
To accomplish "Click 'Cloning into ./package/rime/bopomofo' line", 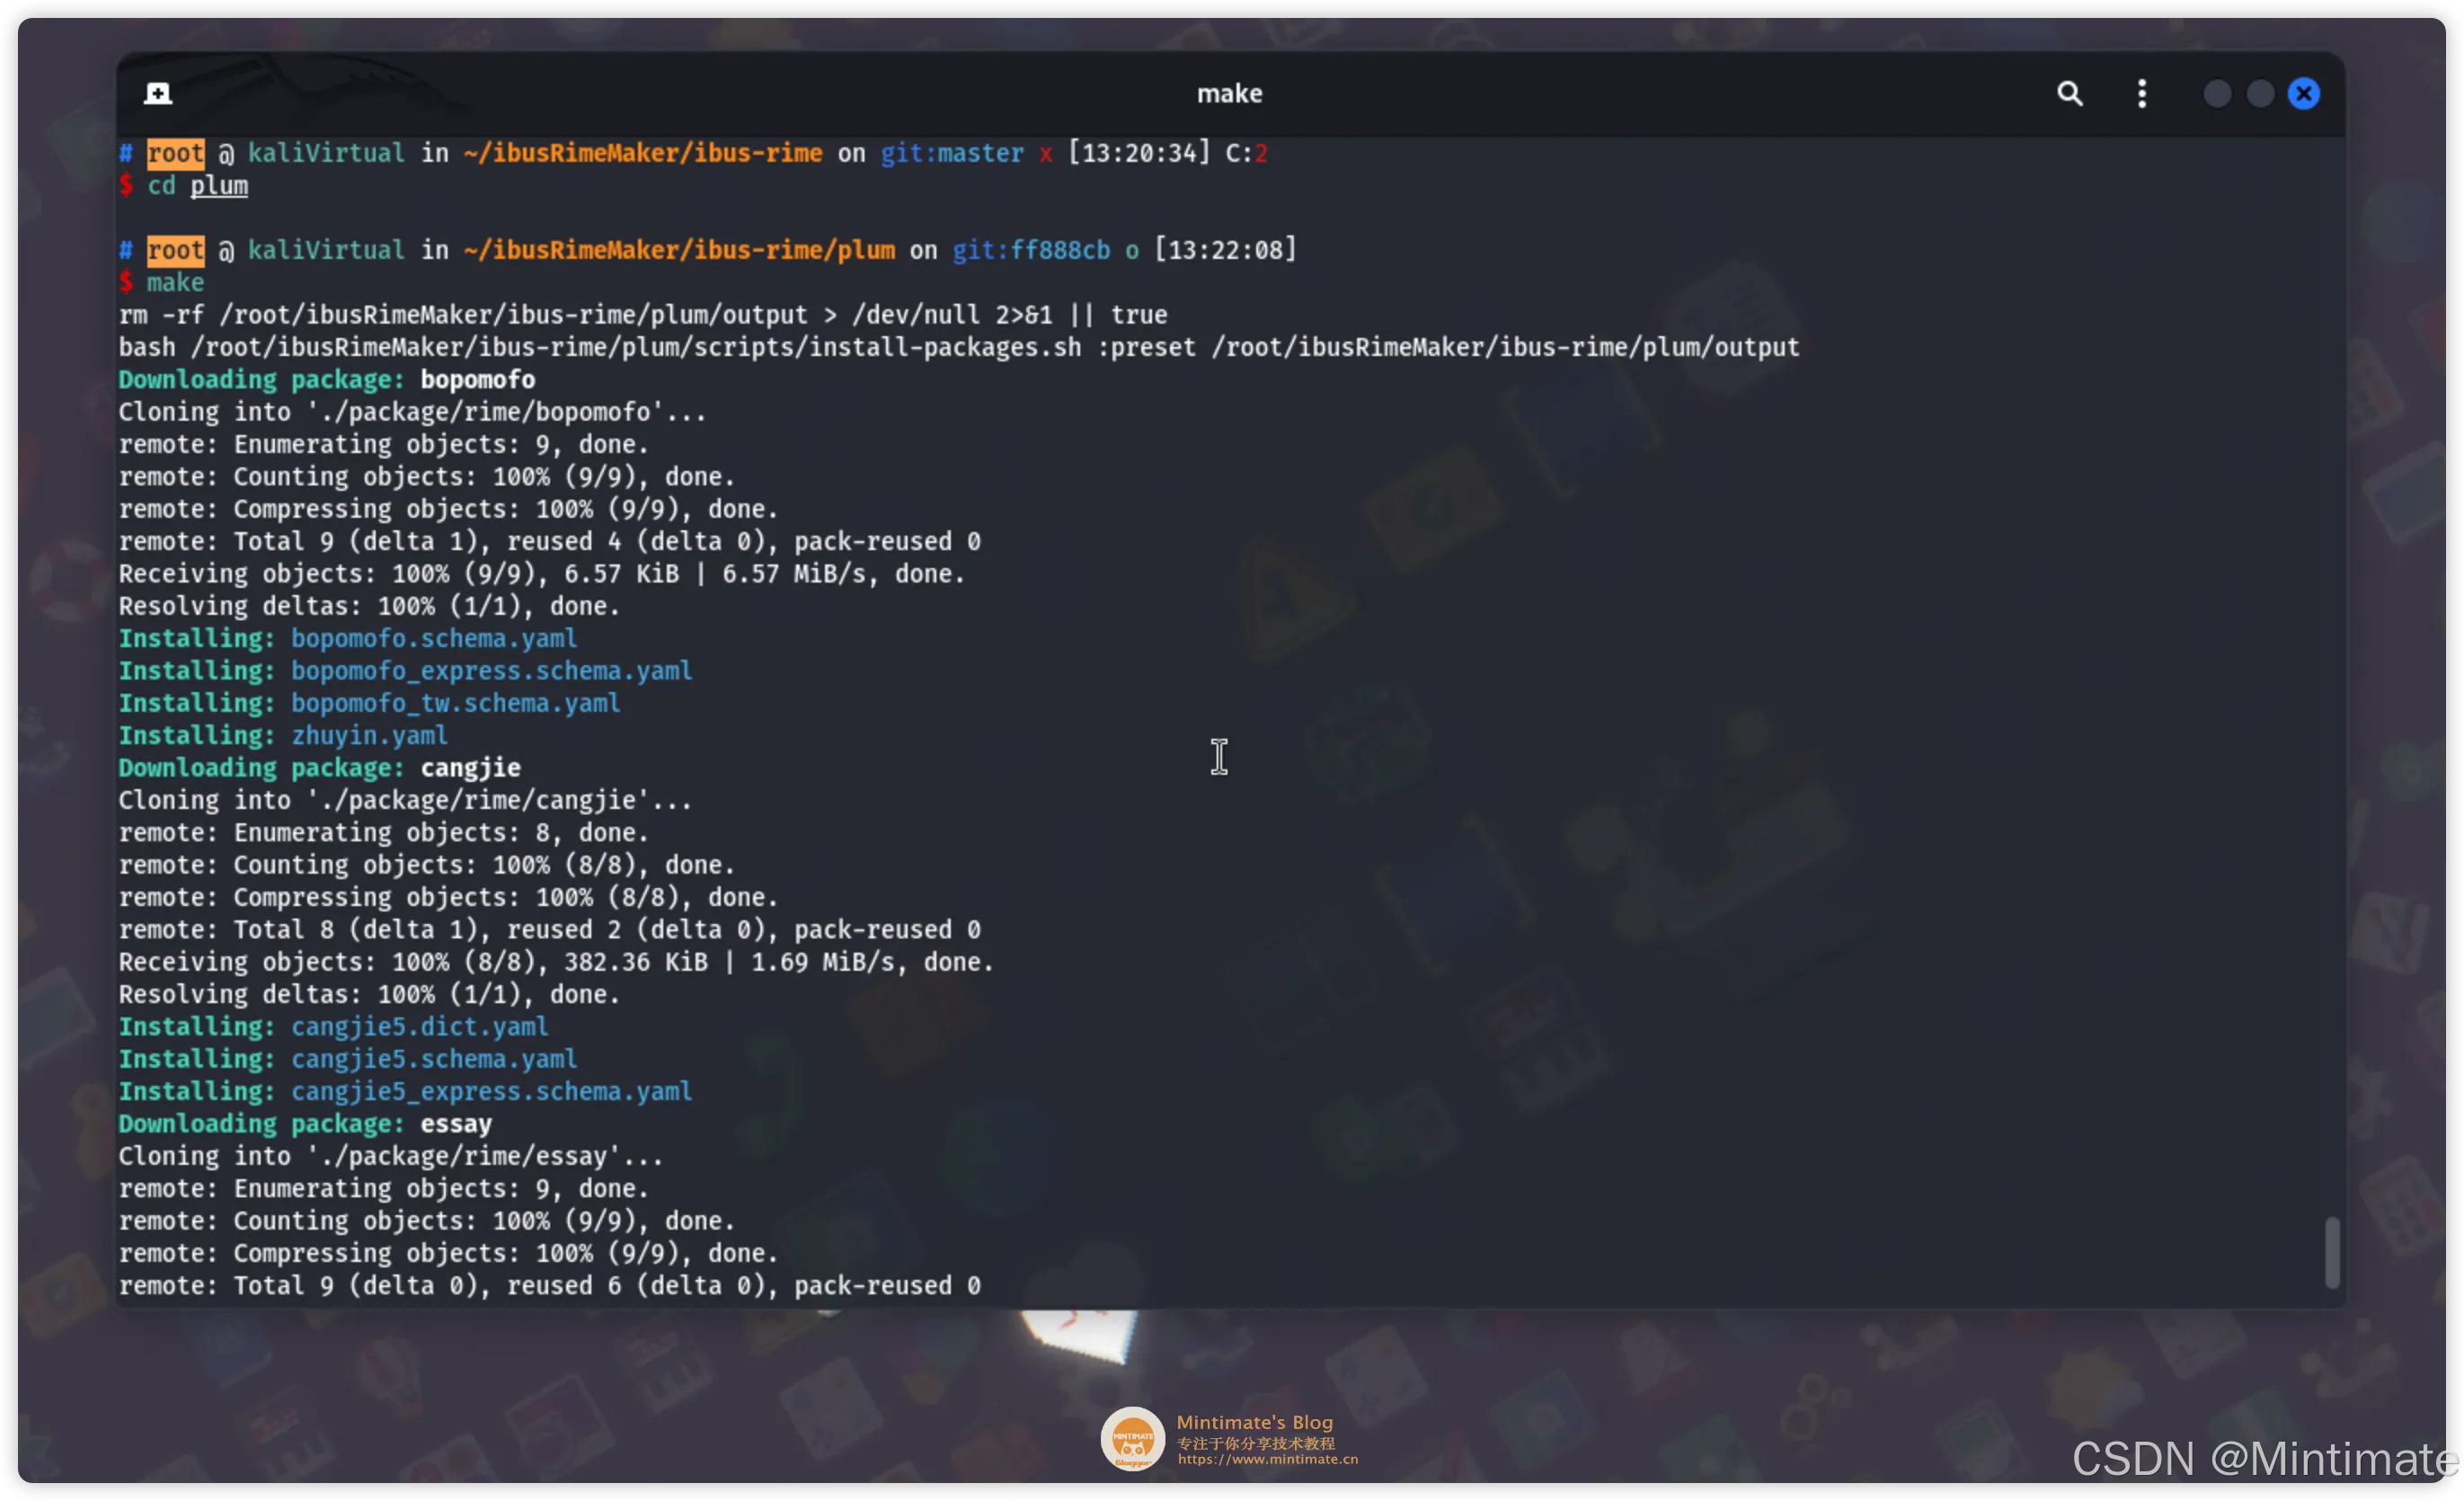I will [412, 412].
